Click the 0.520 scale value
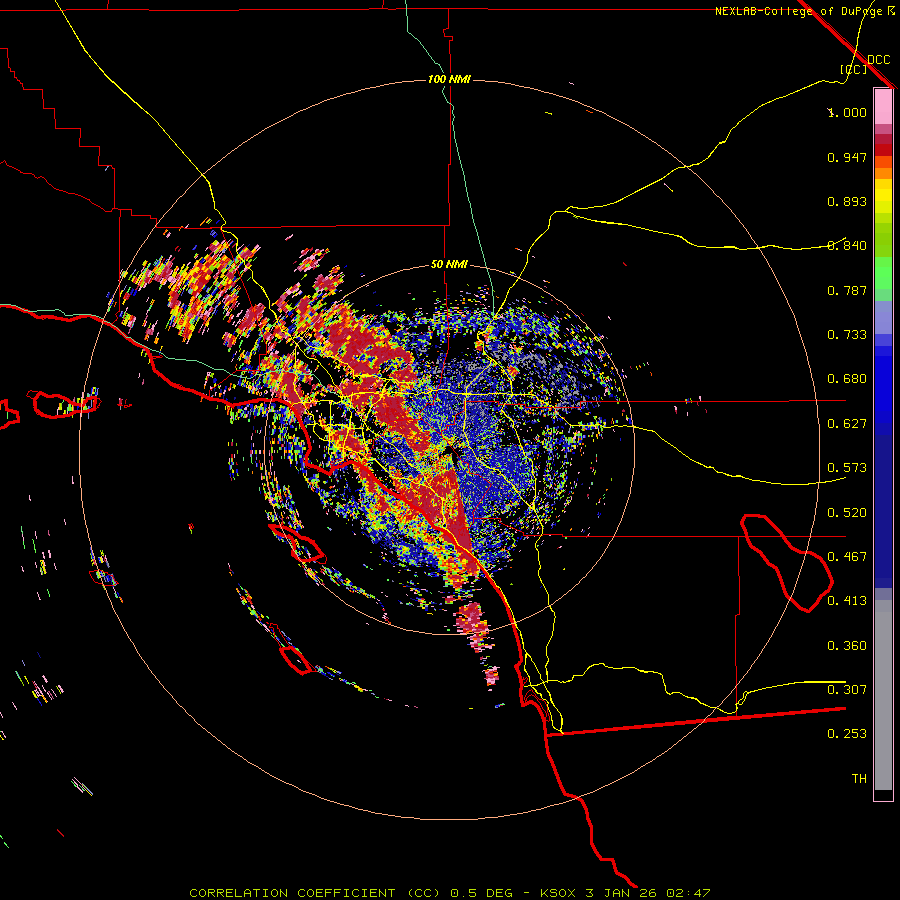900x900 pixels. pyautogui.click(x=847, y=513)
